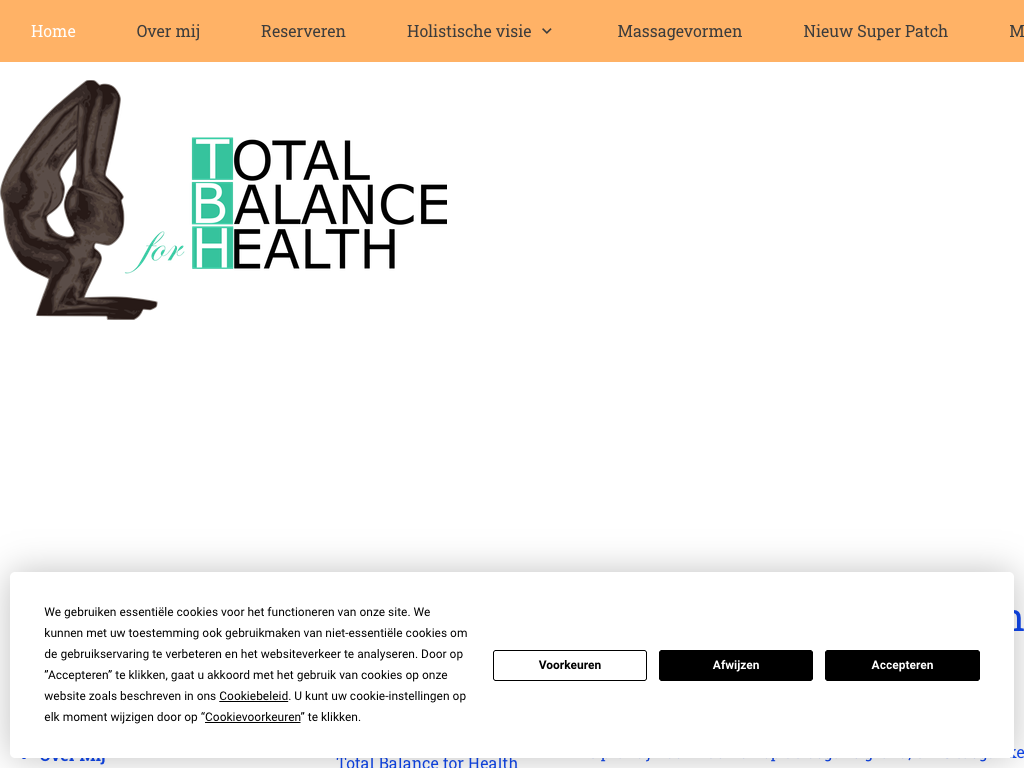Screen dimensions: 1024x768
Task: Open the Nieuw Super Patch page
Action: pos(875,31)
